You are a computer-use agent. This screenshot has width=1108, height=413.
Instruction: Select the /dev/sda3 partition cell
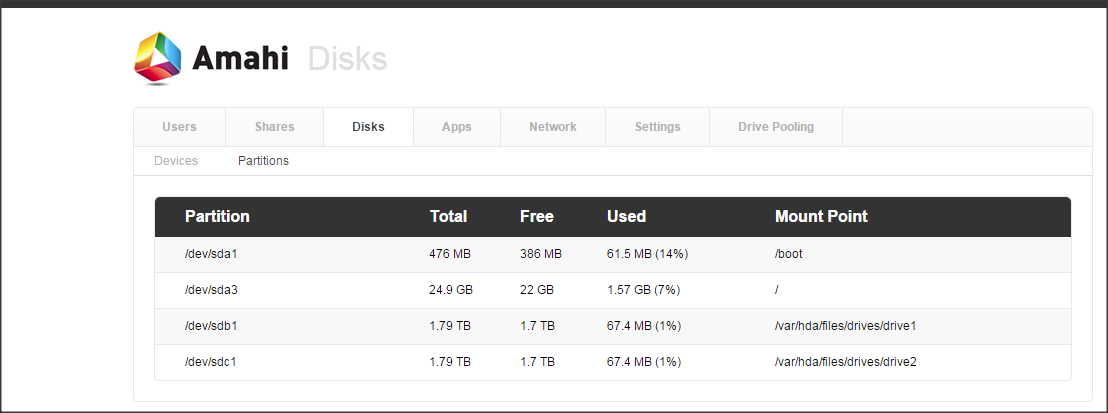pyautogui.click(x=211, y=290)
